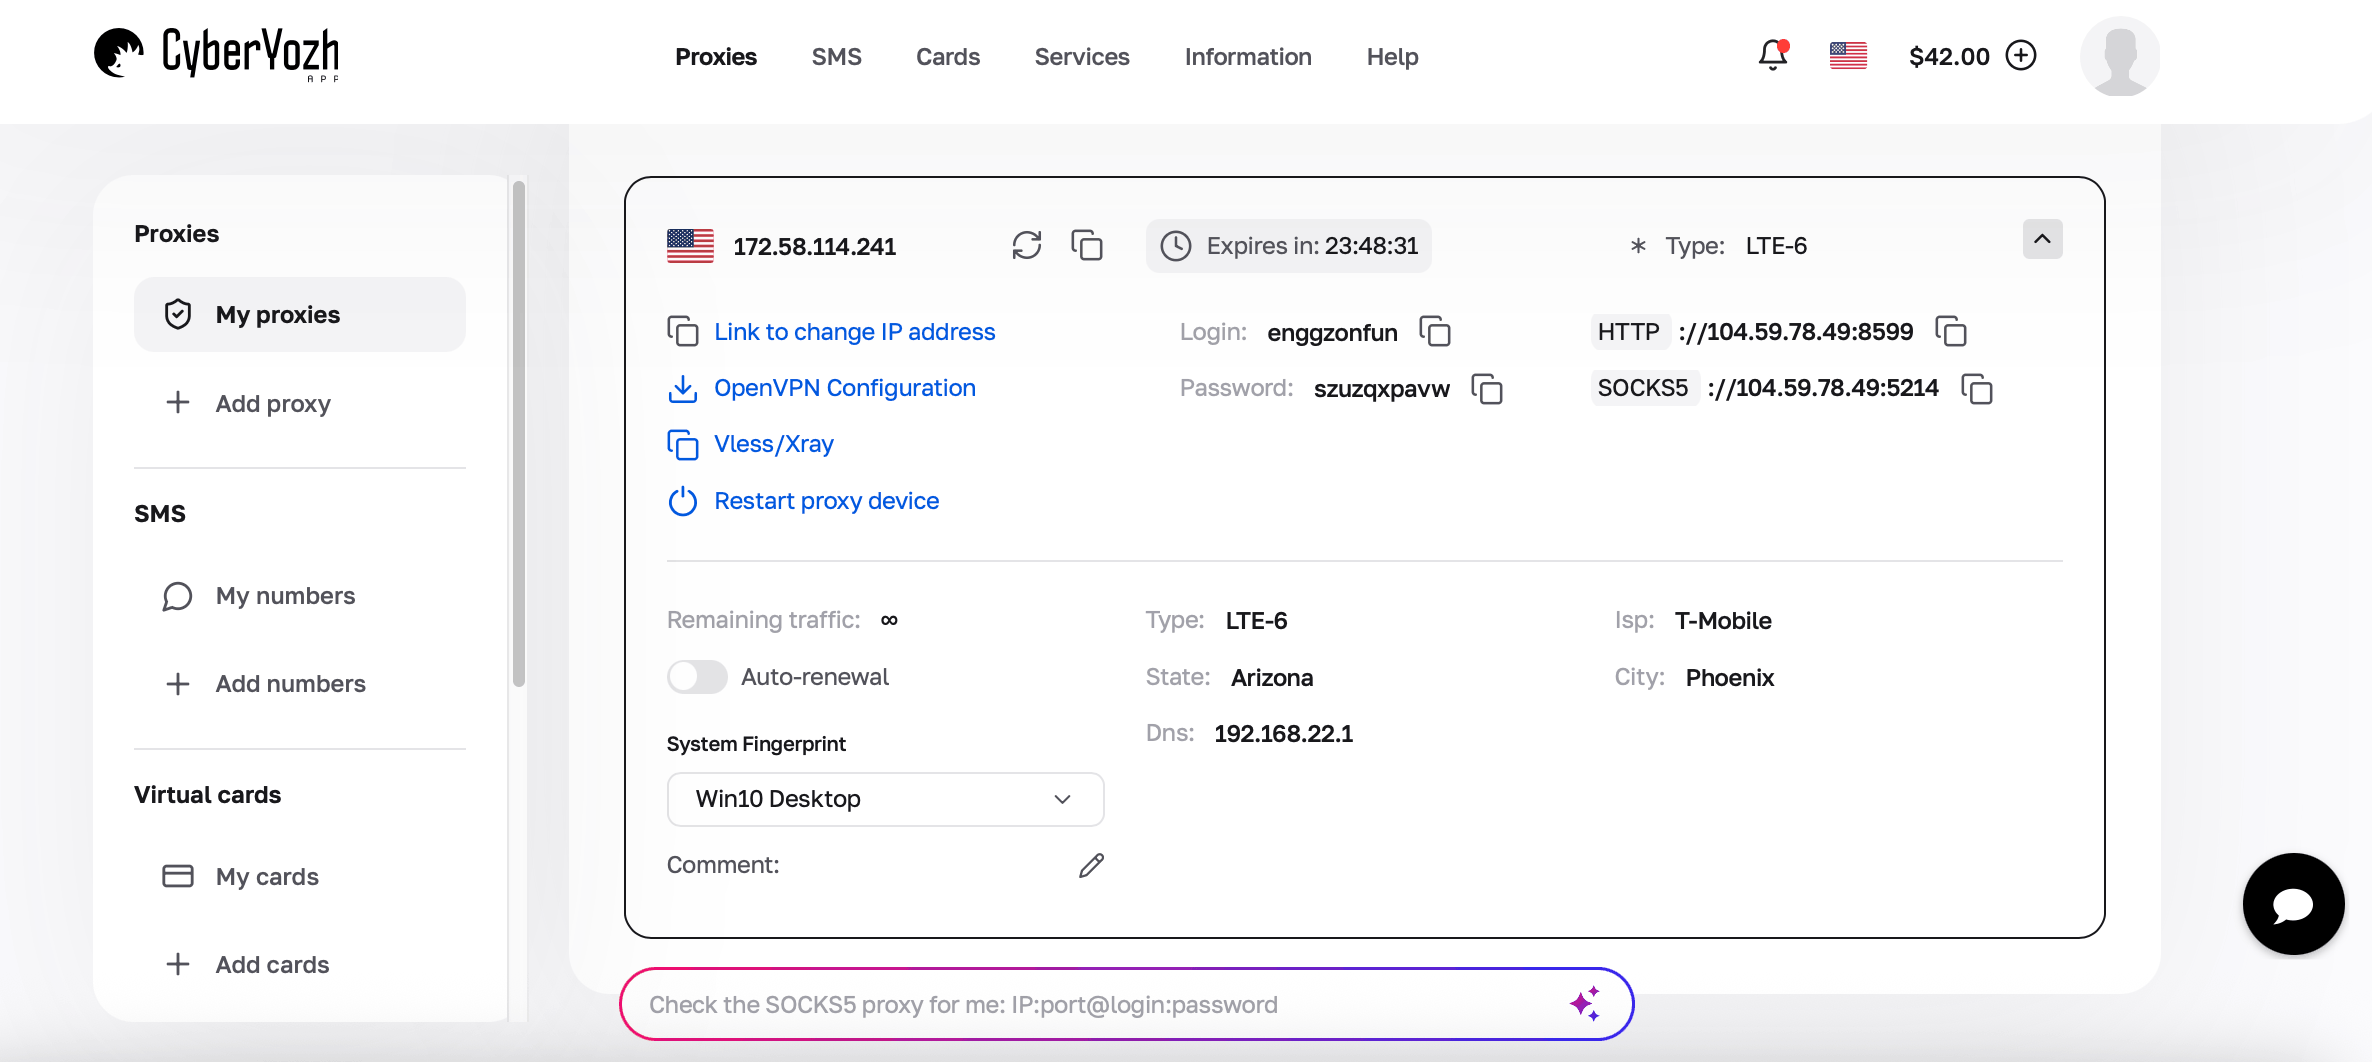Edit the comment with the pencil icon

click(1090, 864)
